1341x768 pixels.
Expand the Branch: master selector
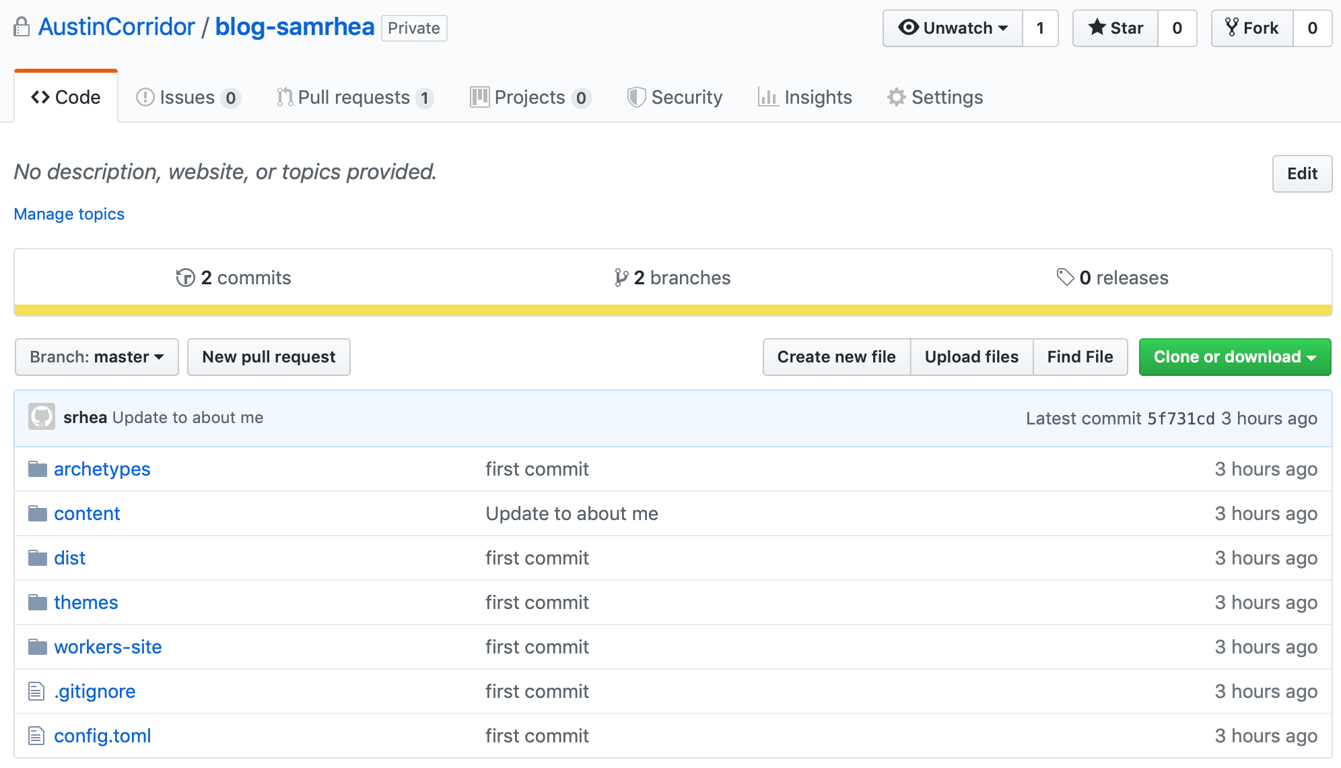pyautogui.click(x=96, y=357)
